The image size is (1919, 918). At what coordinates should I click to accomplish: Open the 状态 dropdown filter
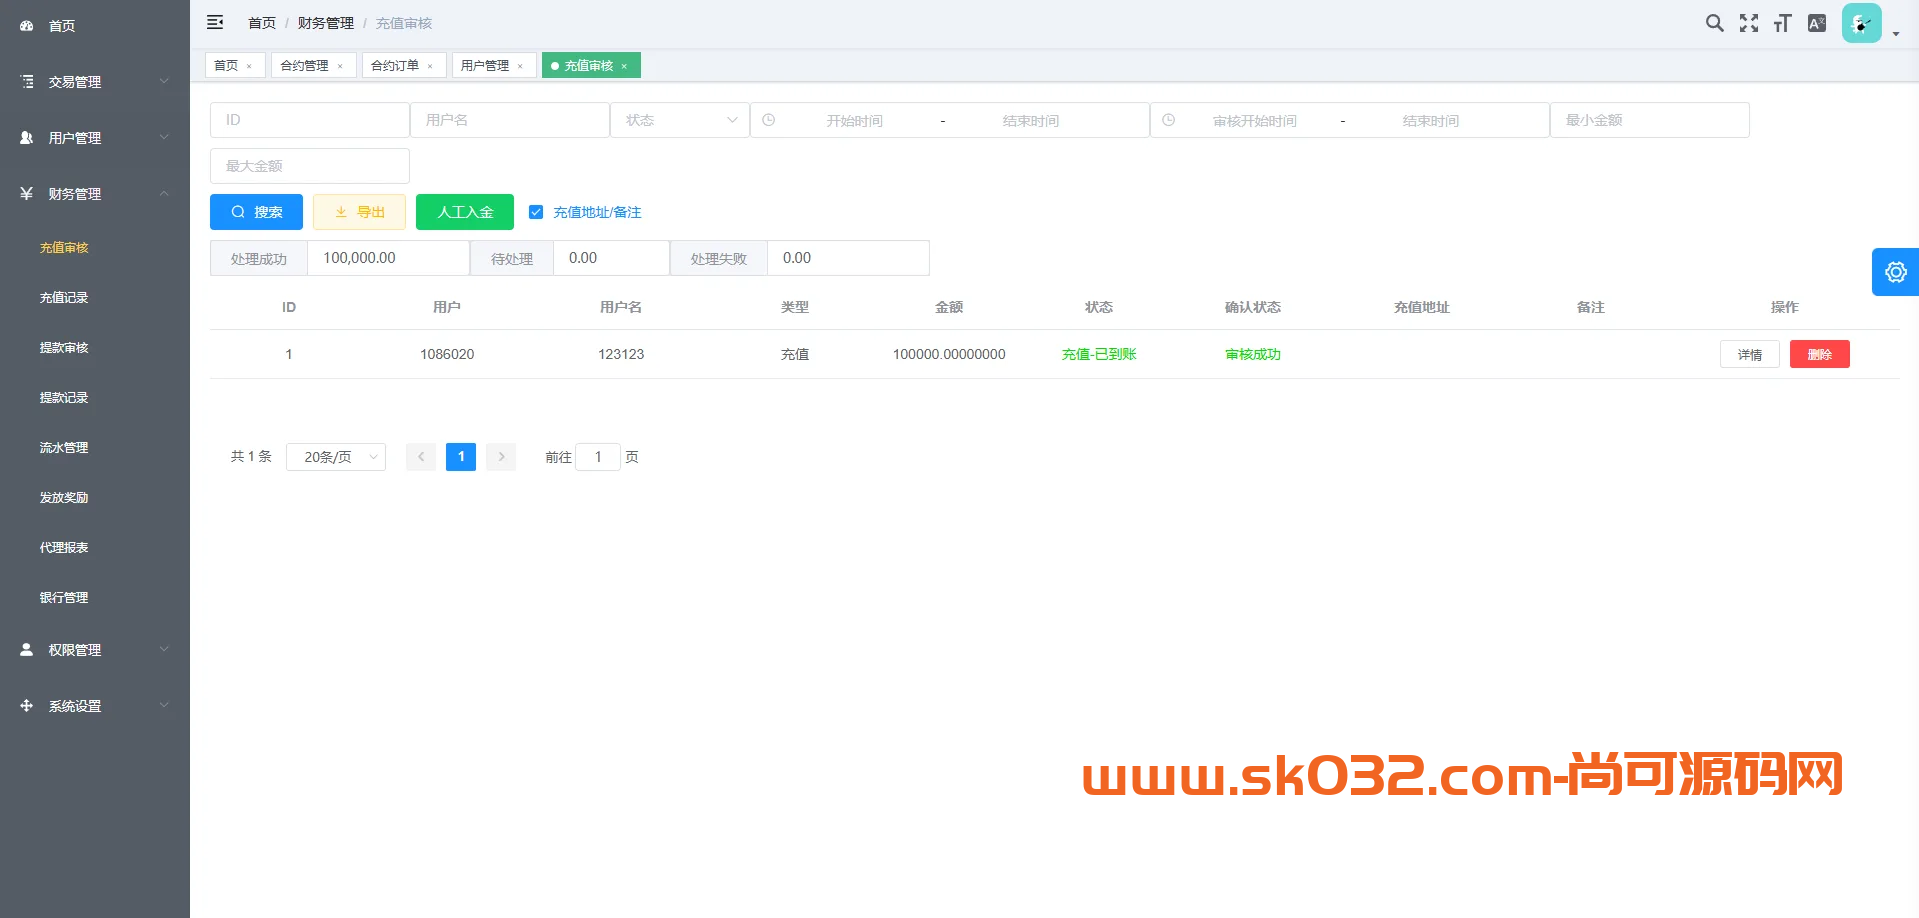click(x=679, y=119)
